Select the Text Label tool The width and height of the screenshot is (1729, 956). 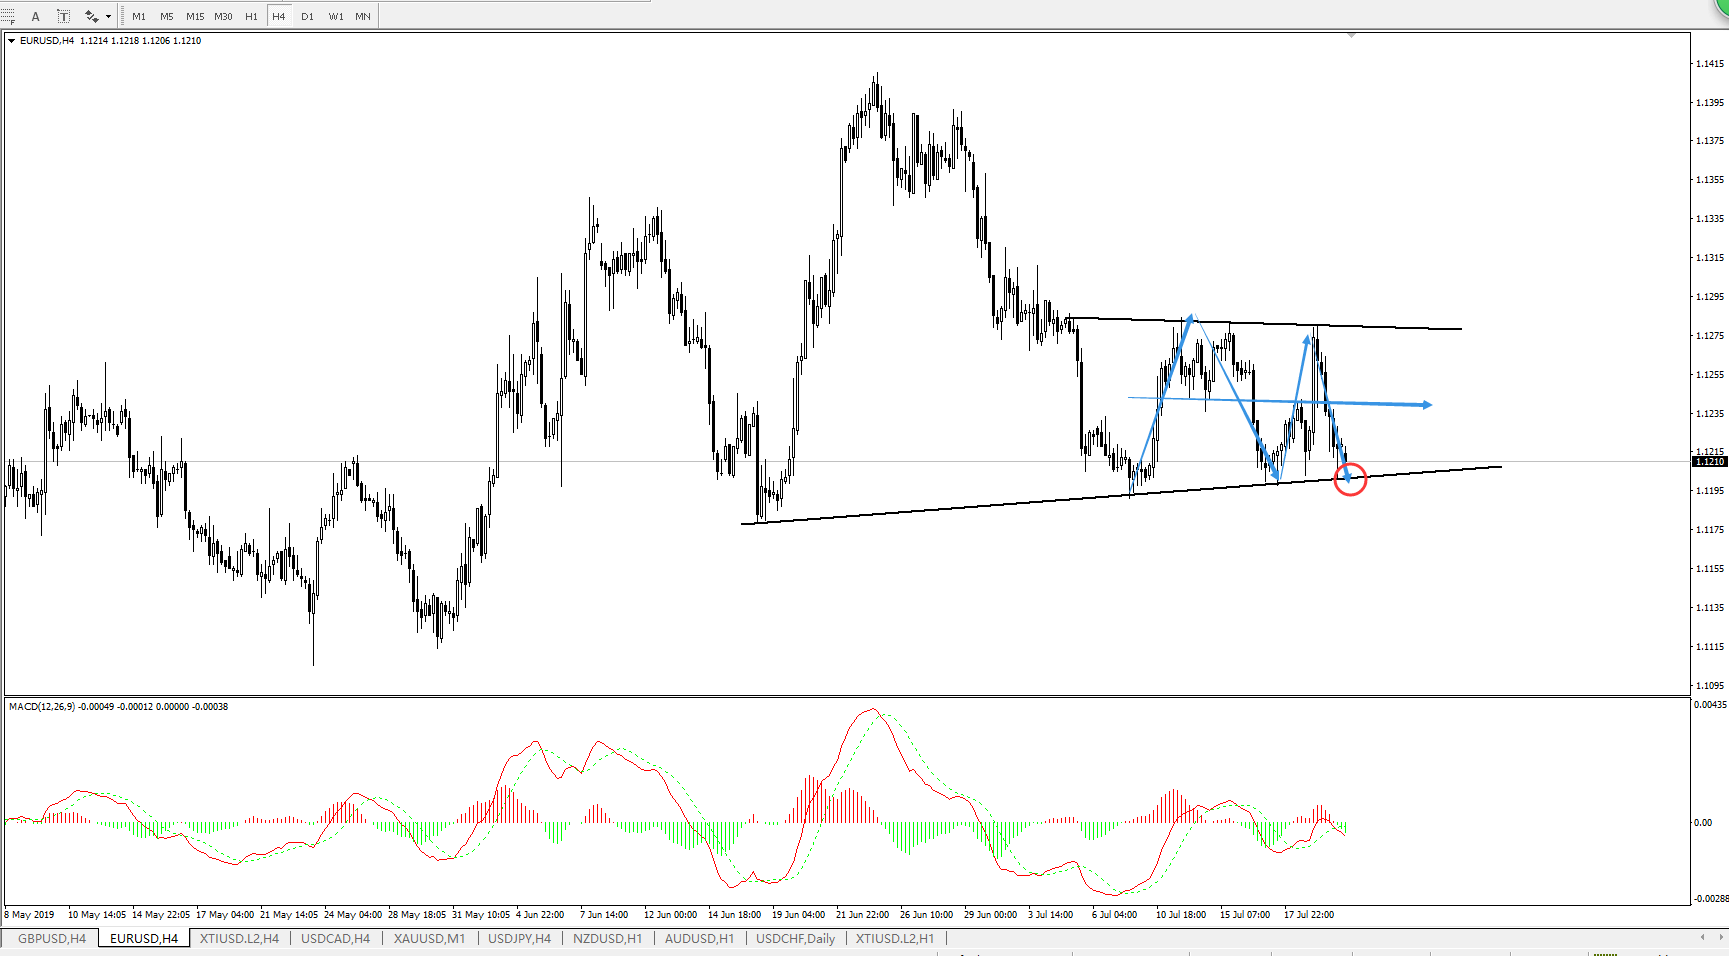click(x=63, y=16)
